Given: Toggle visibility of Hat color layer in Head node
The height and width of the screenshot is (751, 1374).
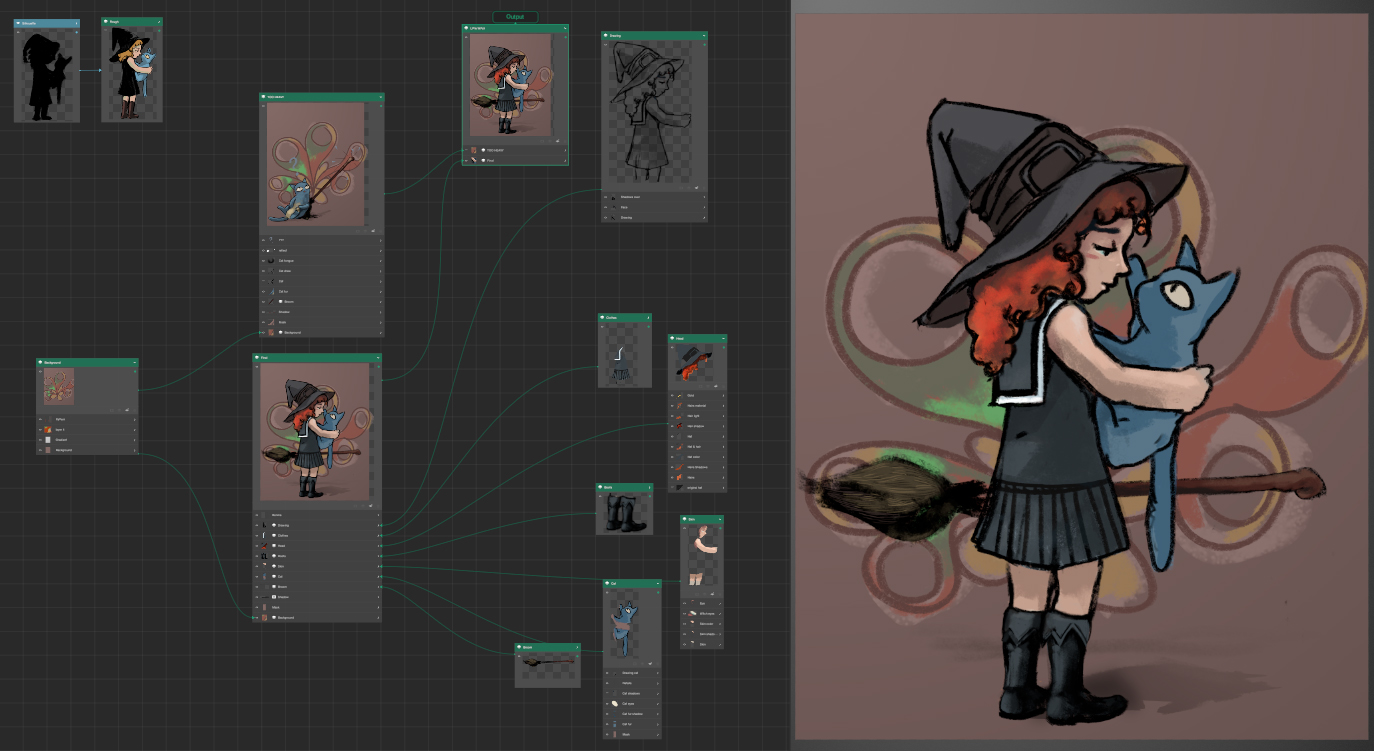Looking at the screenshot, I should (672, 457).
